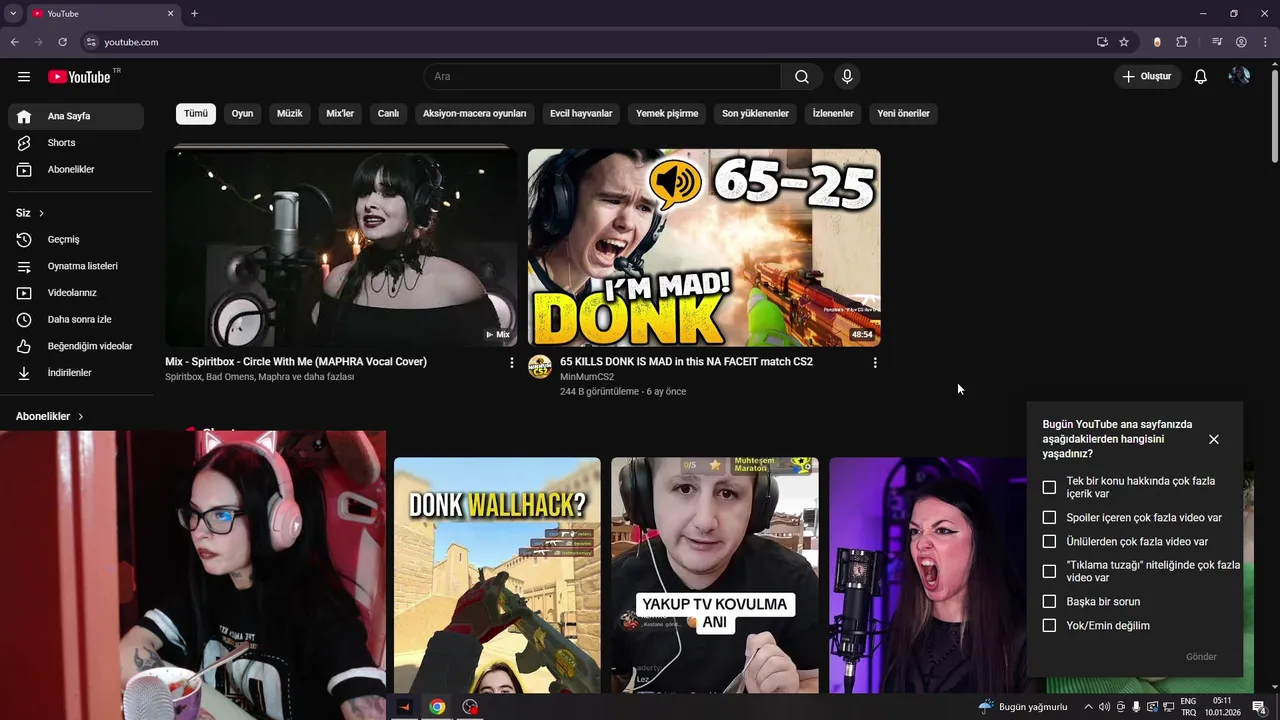Open Shorts from the sidebar

[76, 143]
